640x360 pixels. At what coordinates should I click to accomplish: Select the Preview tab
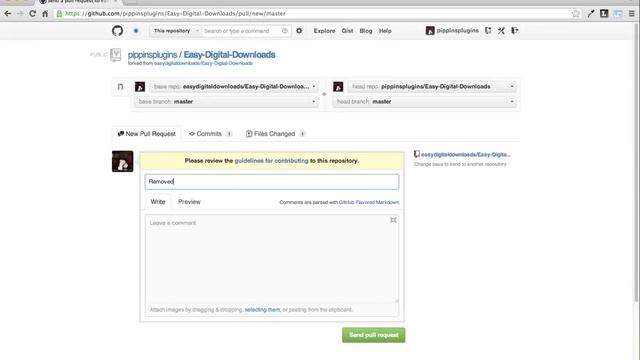pos(189,202)
